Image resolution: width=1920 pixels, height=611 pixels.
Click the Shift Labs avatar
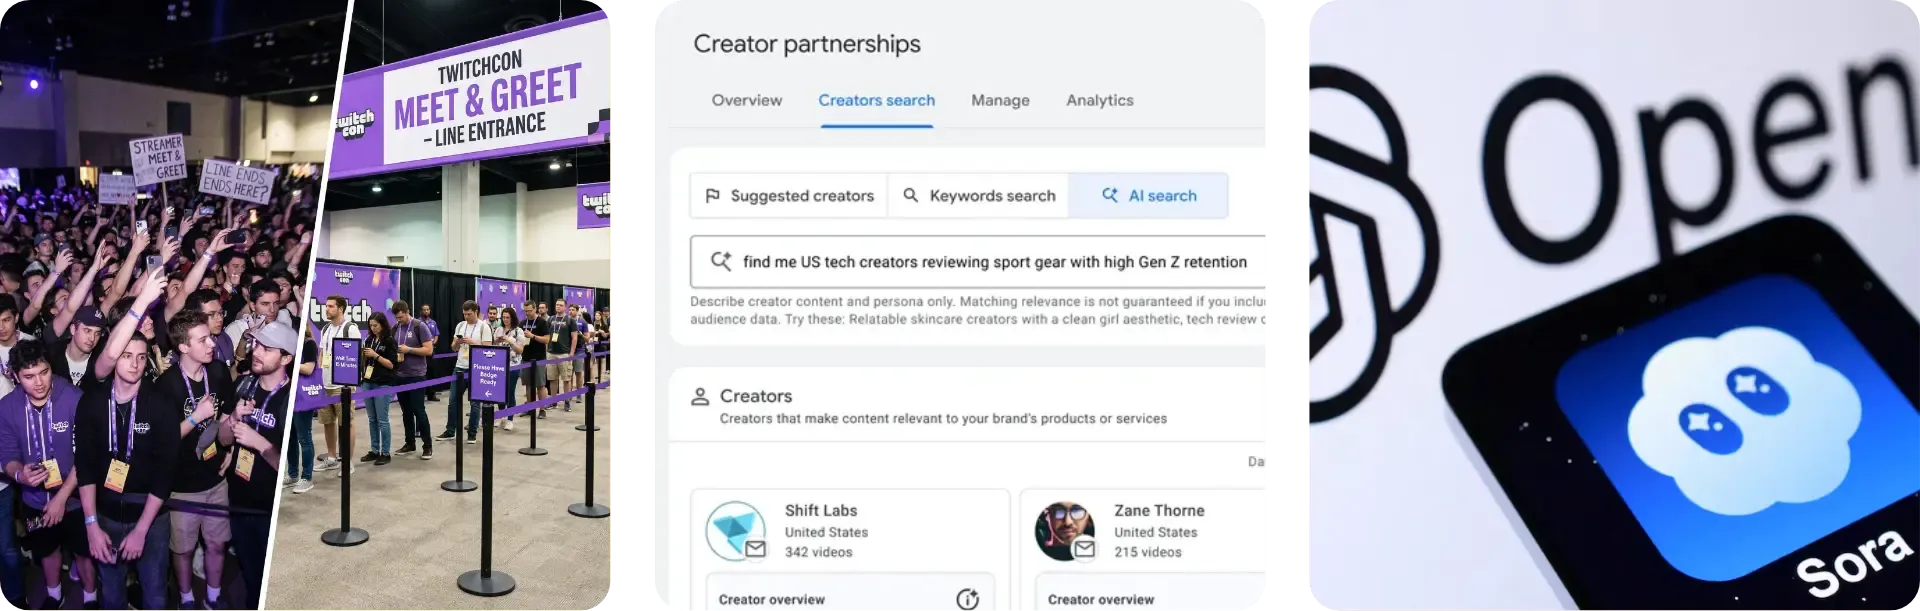[x=734, y=529]
